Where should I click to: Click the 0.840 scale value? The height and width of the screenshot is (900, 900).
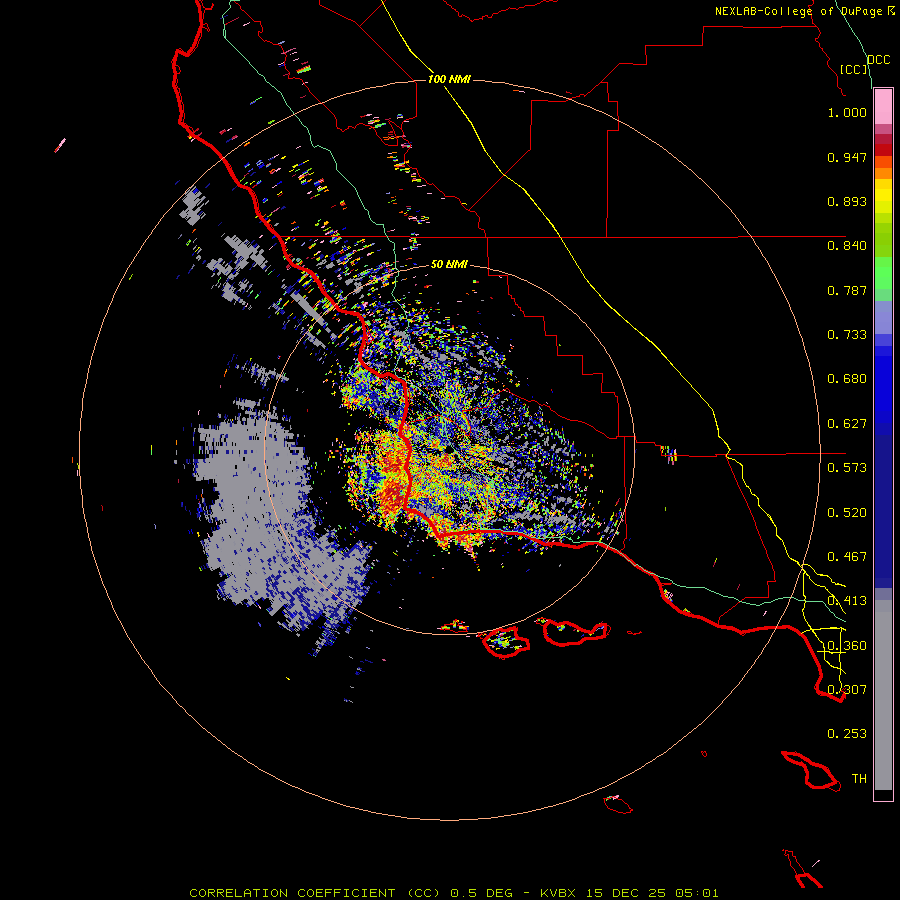[x=847, y=246]
